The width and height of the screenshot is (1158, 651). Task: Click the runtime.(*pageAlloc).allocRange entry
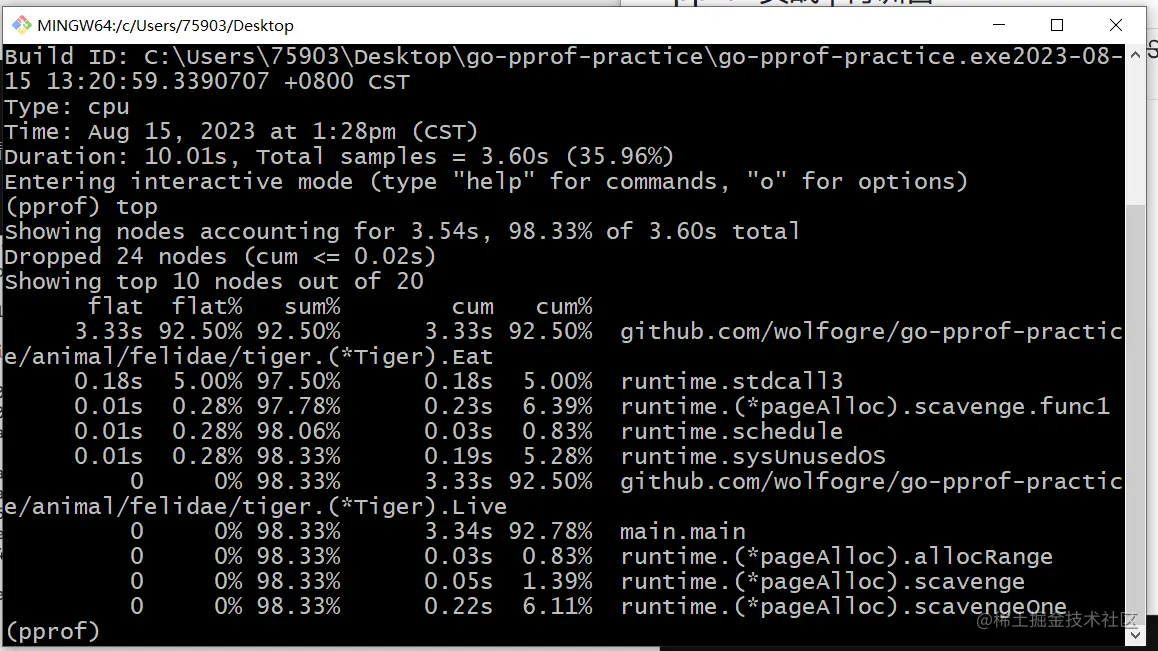coord(836,556)
